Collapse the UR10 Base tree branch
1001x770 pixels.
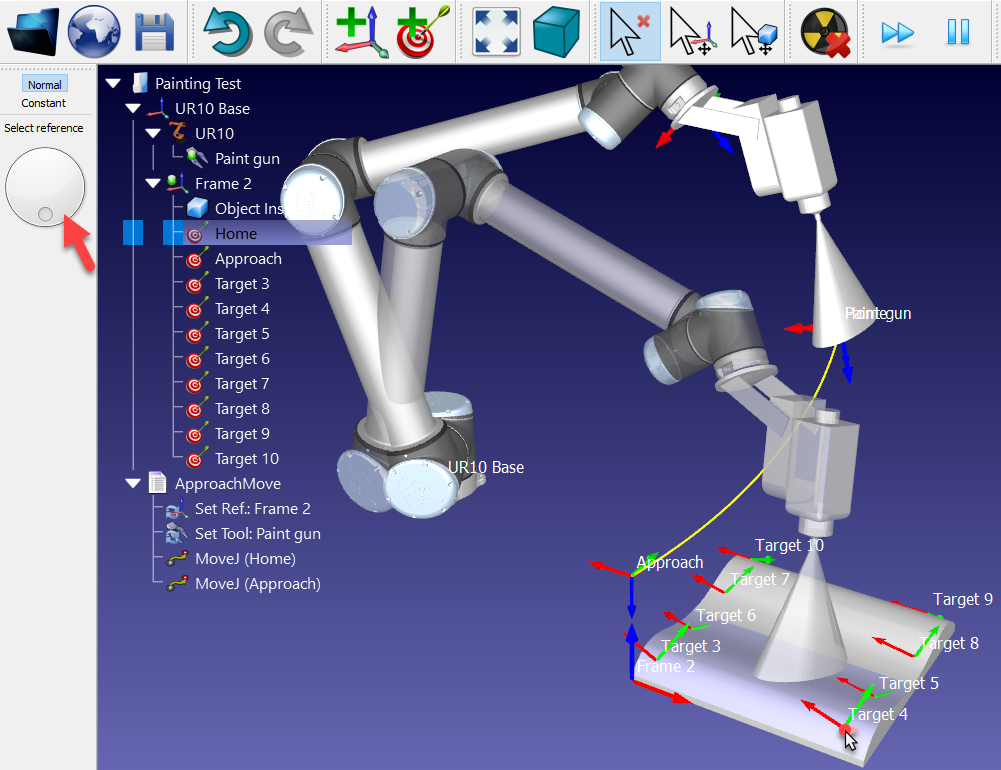coord(133,108)
